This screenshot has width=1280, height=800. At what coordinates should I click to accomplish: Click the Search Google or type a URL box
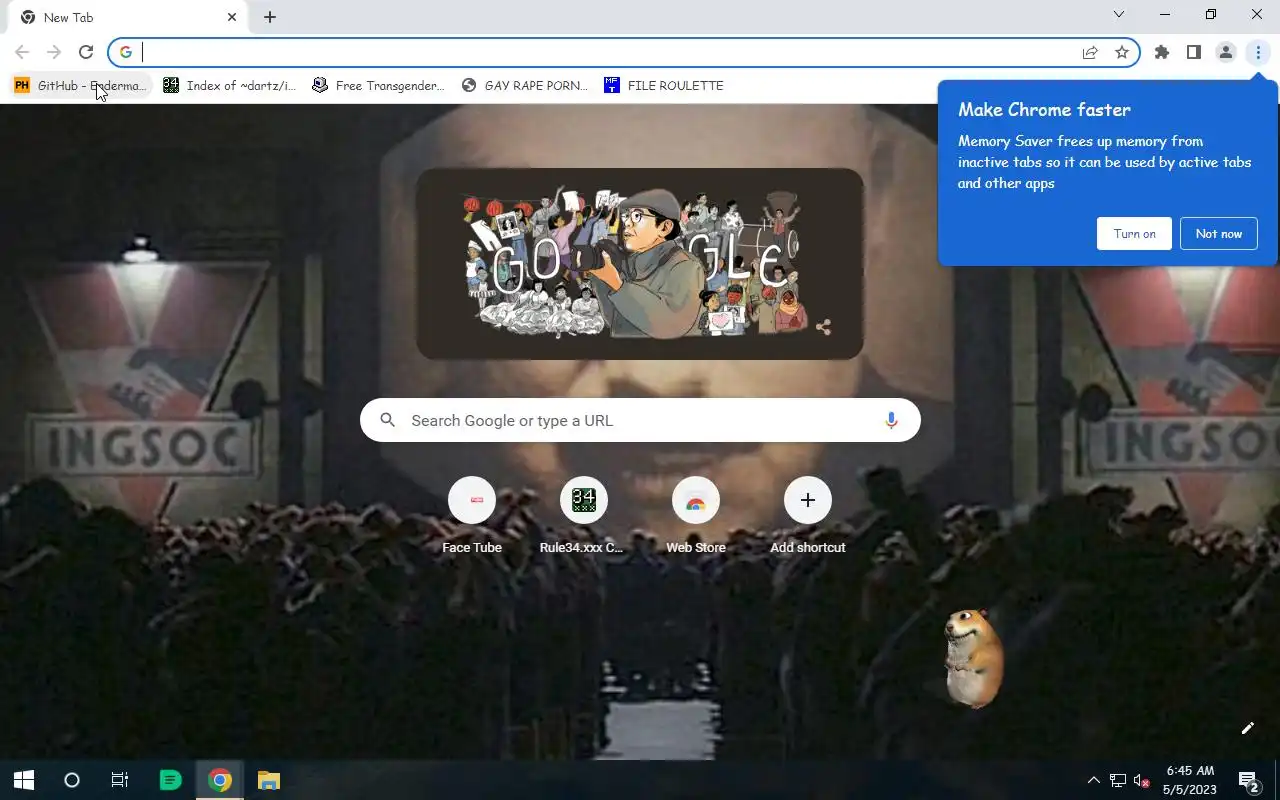(640, 420)
